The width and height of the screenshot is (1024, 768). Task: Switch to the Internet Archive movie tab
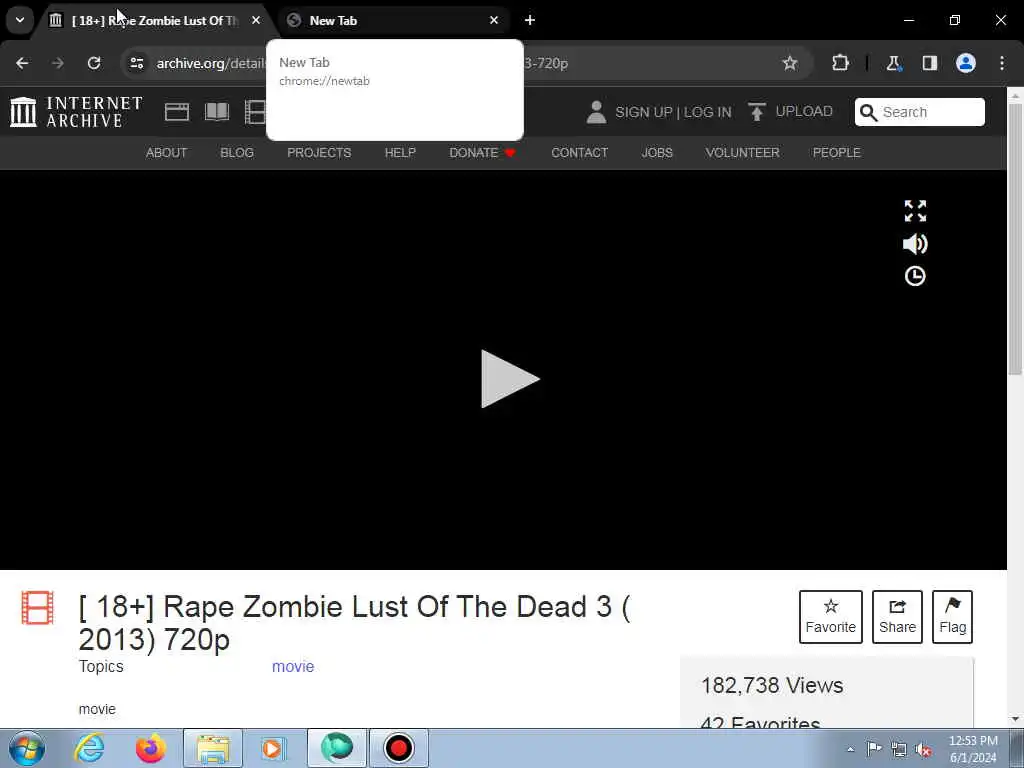tap(155, 20)
